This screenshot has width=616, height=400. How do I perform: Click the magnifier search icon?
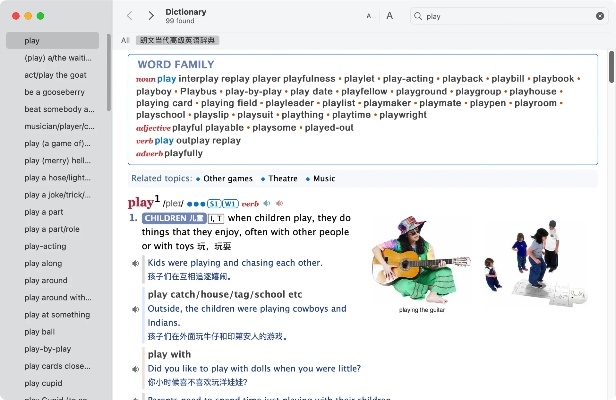coord(418,16)
